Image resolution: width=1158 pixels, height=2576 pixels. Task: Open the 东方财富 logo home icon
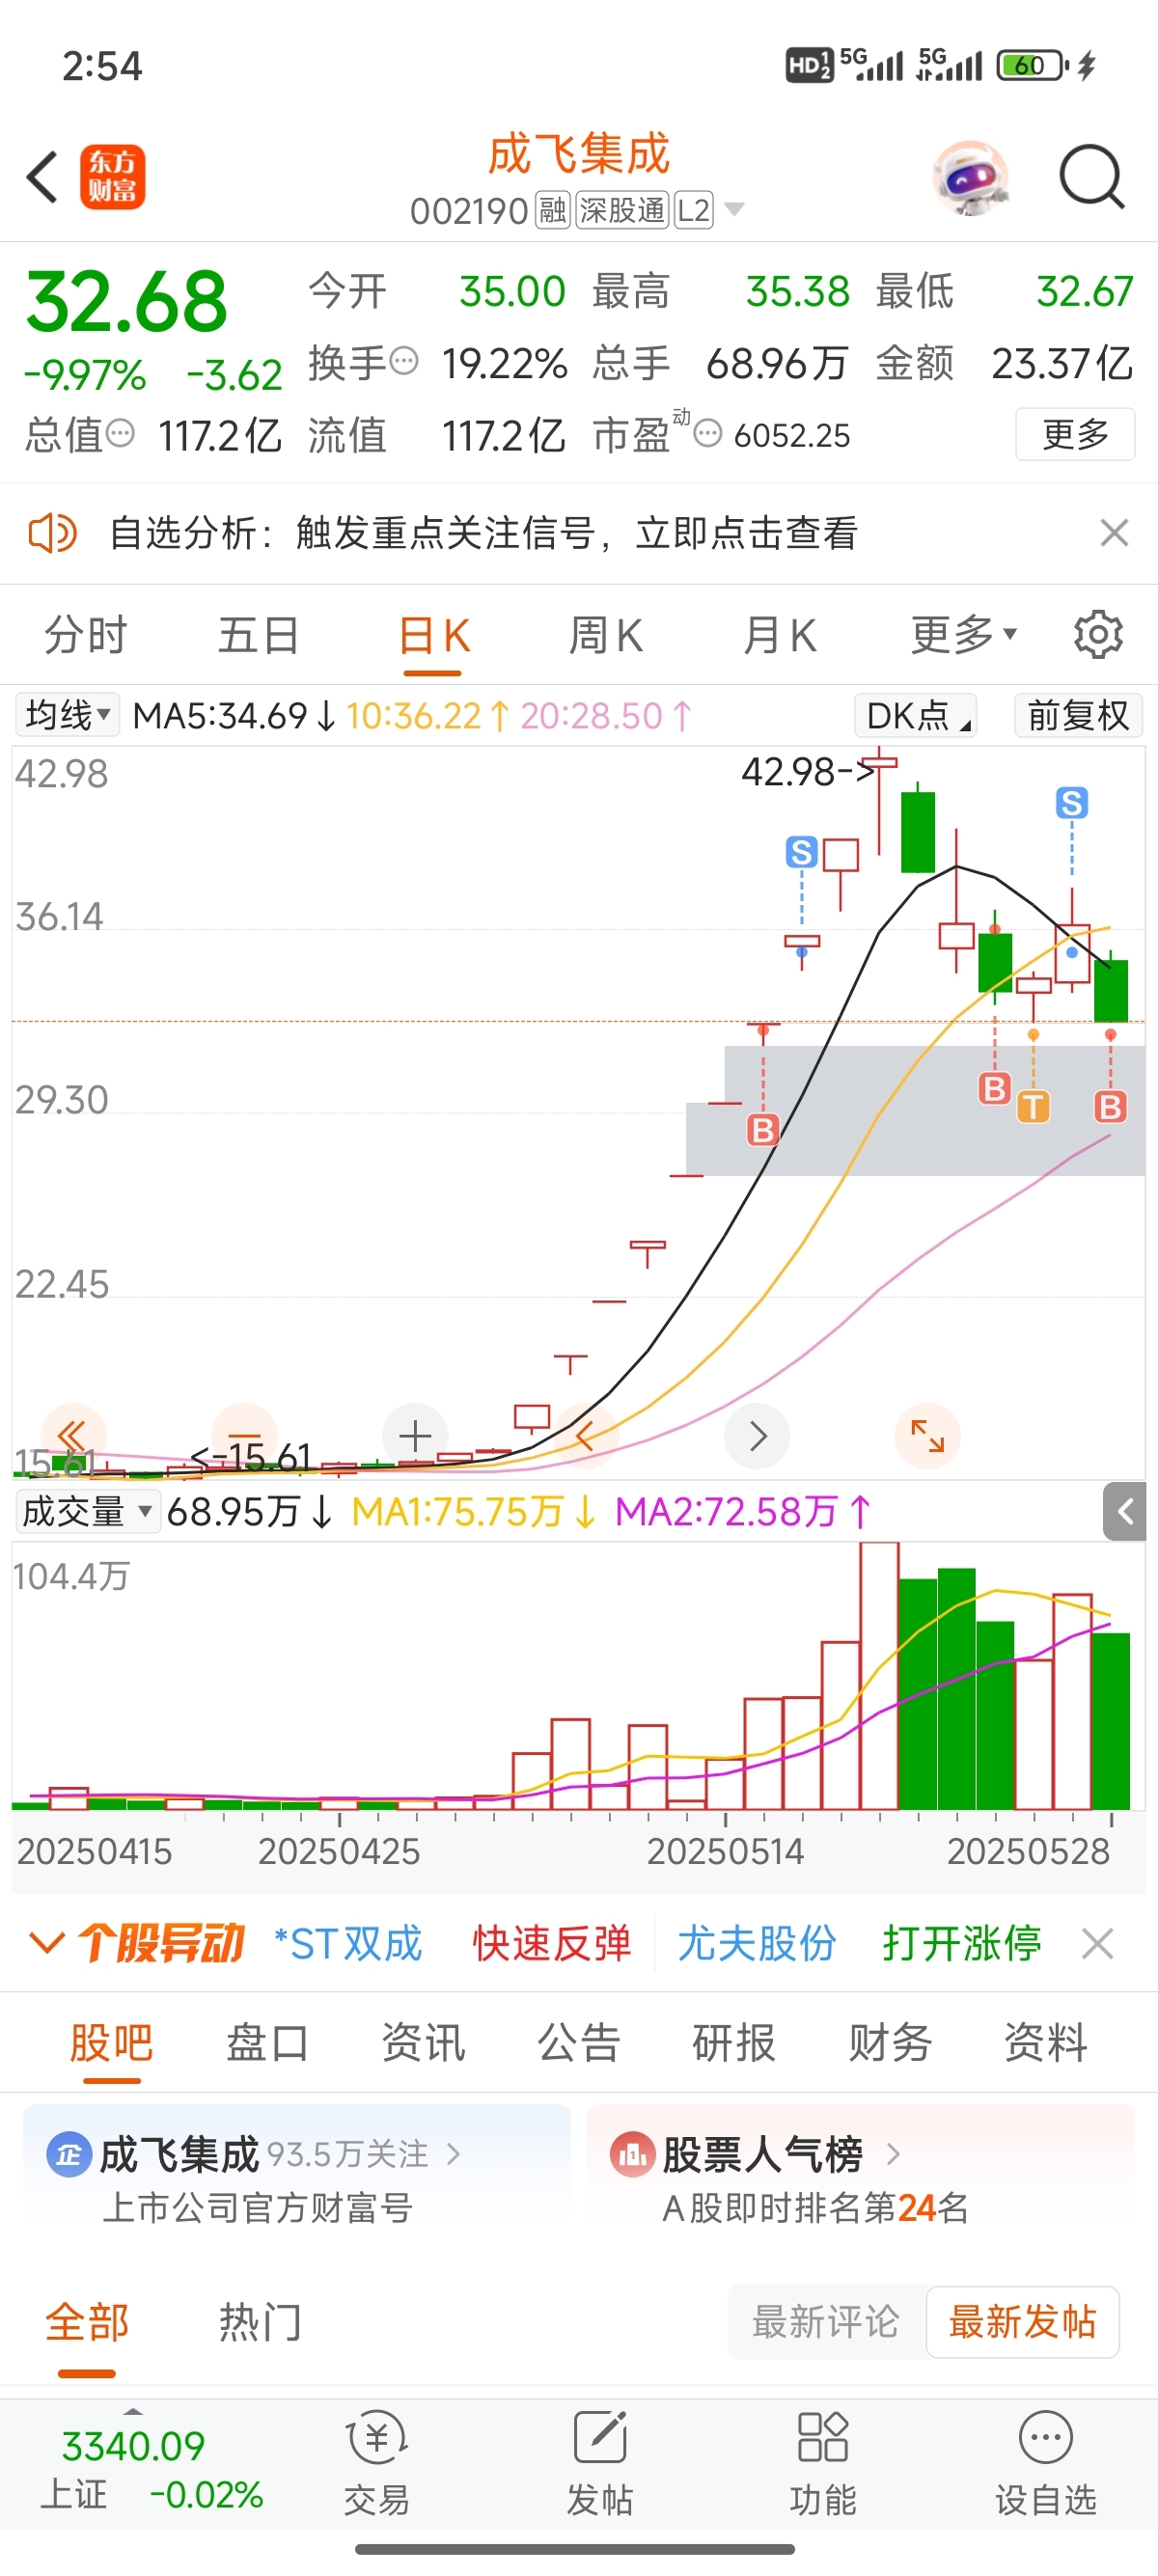112,178
